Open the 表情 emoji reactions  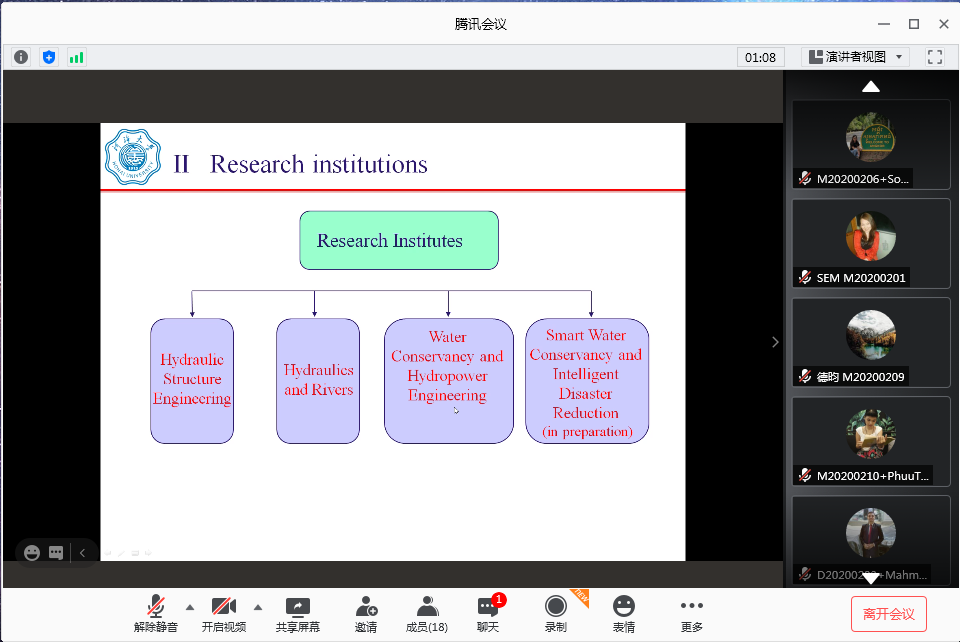click(x=624, y=613)
